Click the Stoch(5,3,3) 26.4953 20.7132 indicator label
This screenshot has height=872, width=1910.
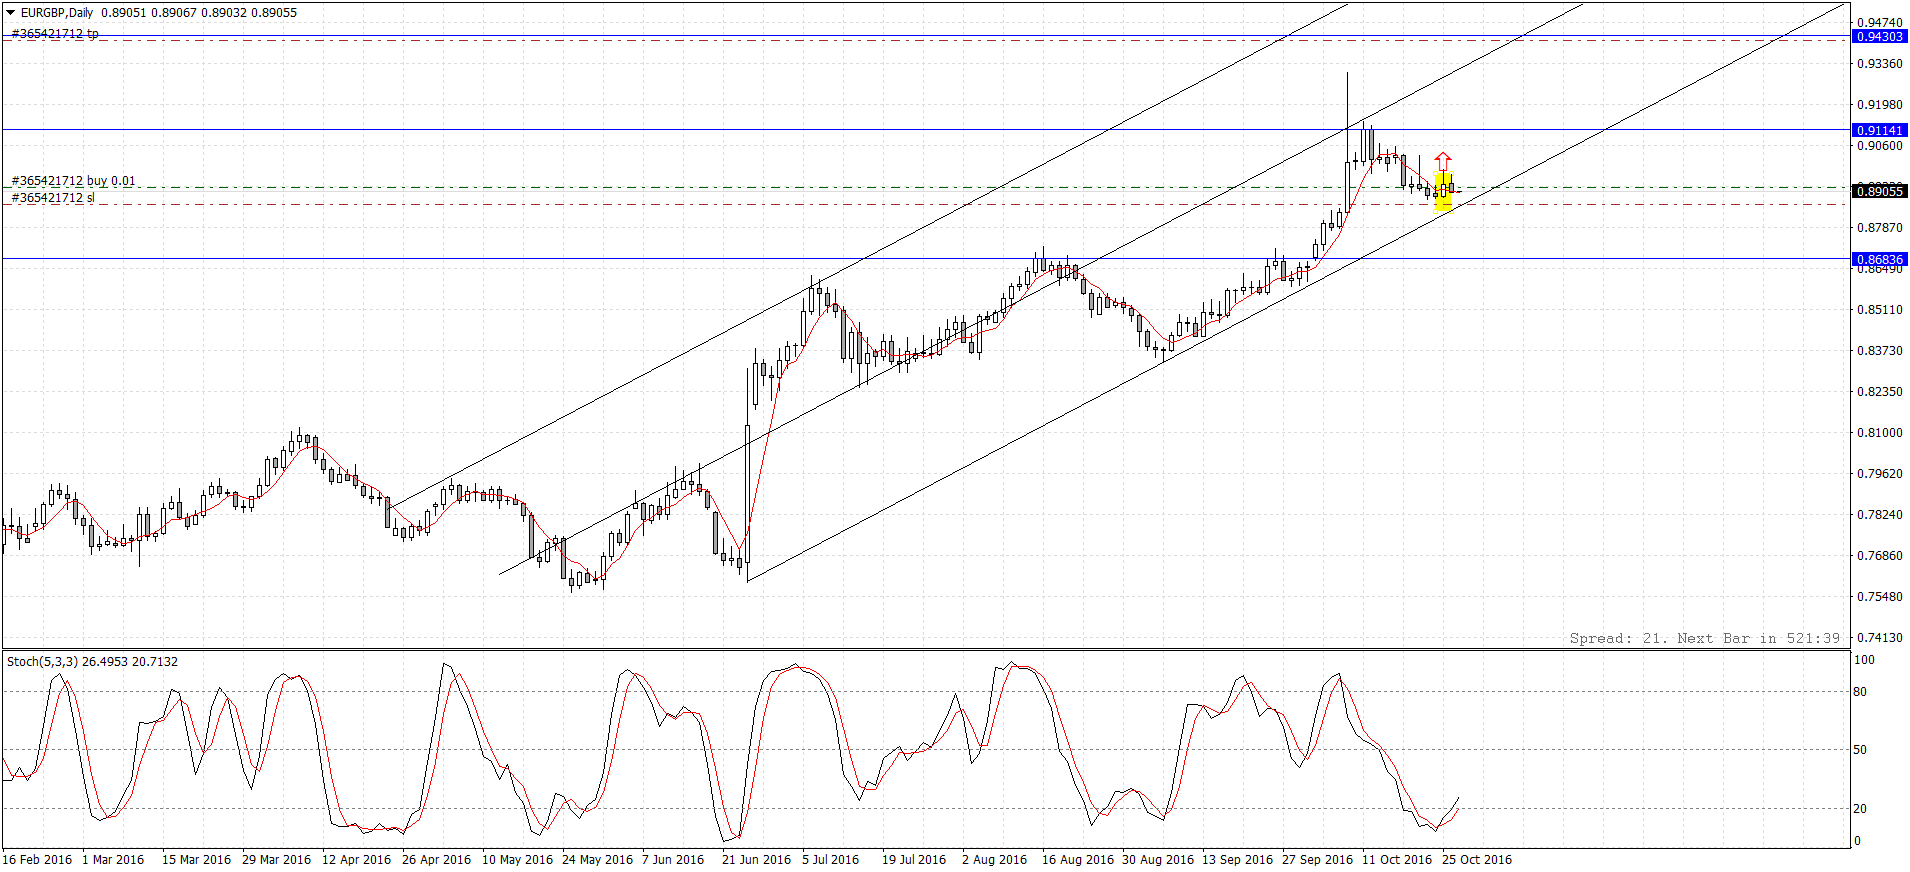(x=93, y=661)
